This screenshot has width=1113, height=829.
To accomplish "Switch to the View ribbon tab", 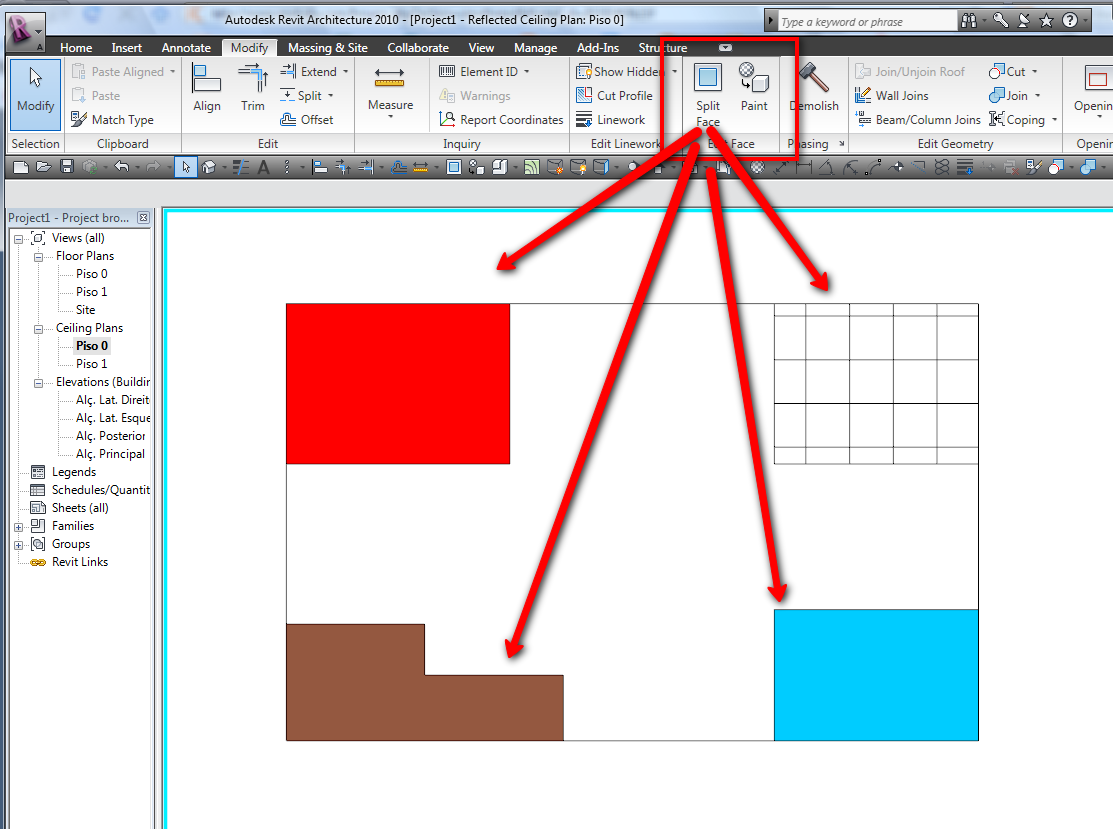I will pos(481,48).
